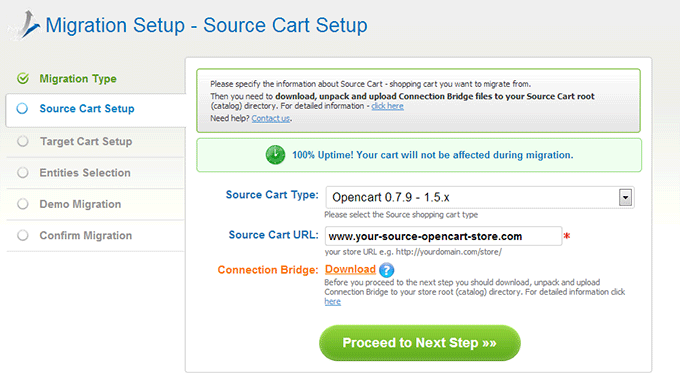Follow the Contact us link

pos(271,118)
